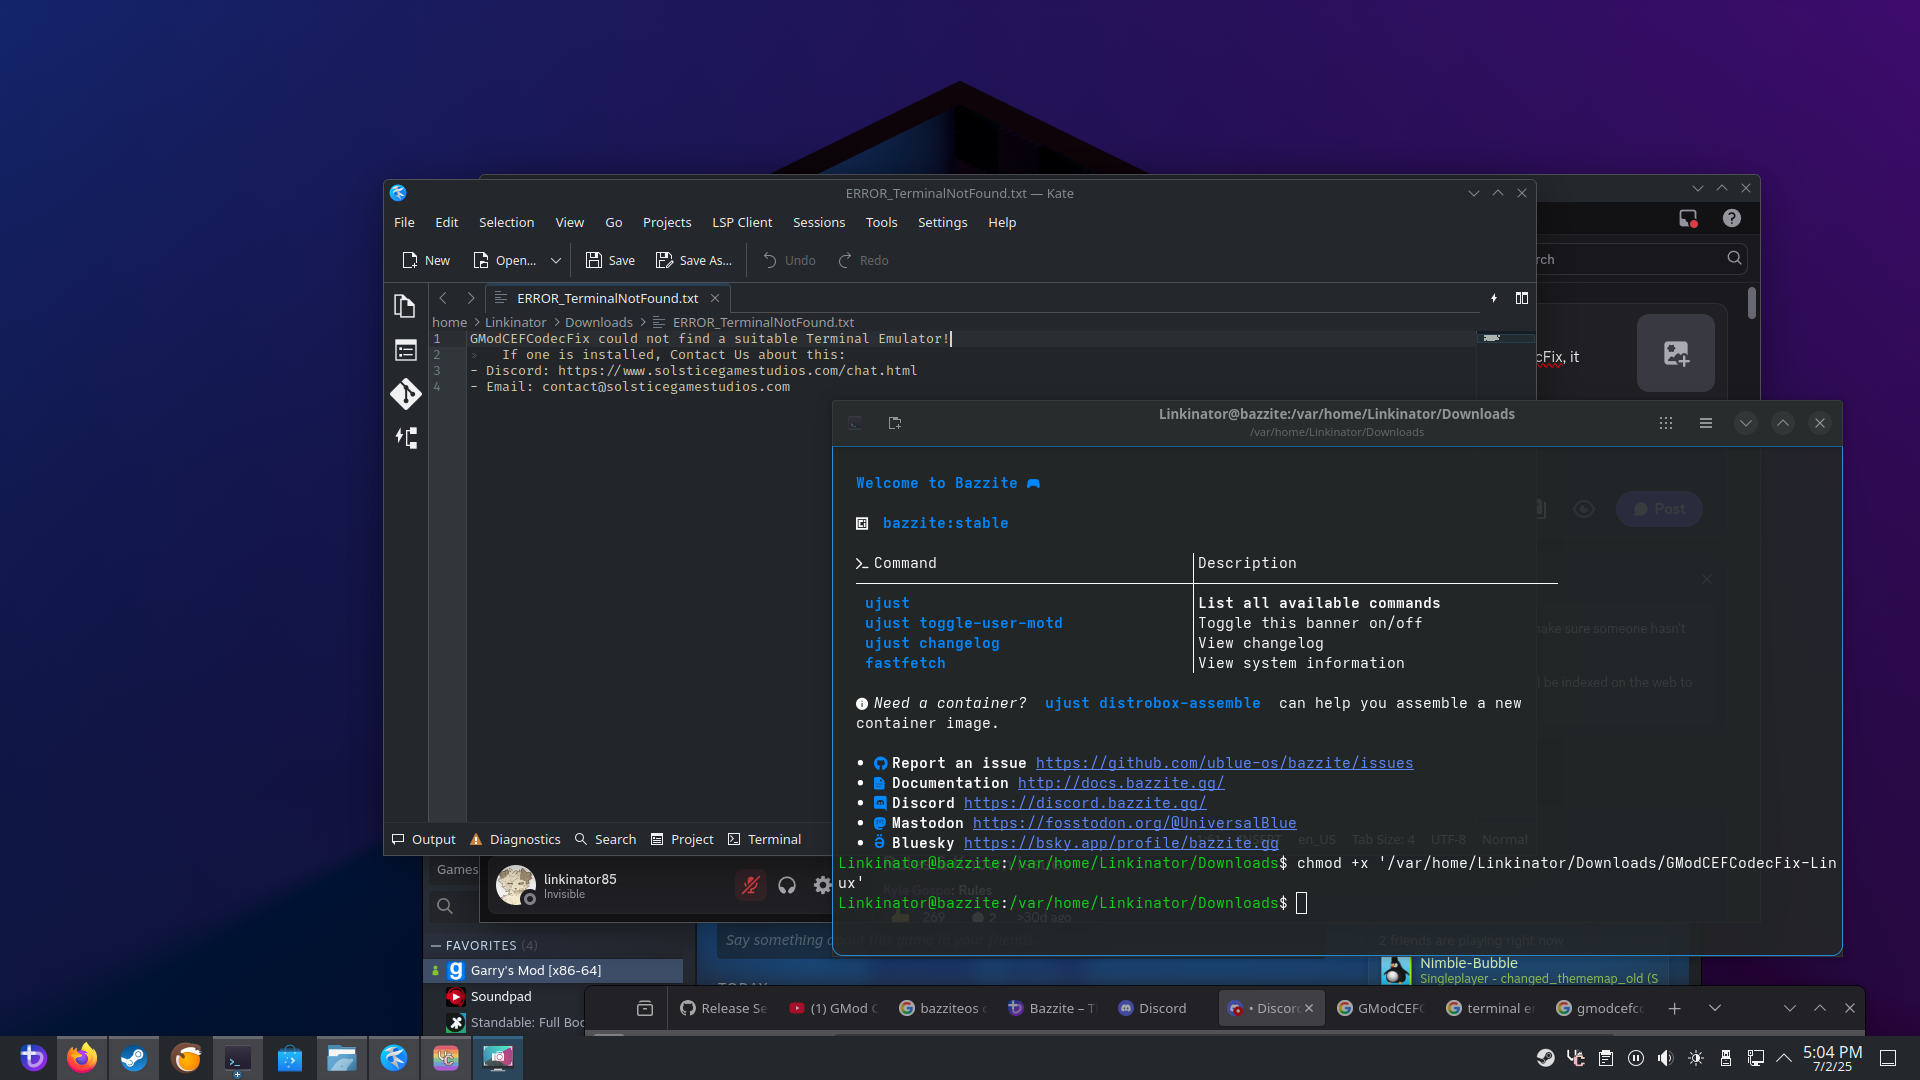
Task: Open the File menu in Kate
Action: coord(404,222)
